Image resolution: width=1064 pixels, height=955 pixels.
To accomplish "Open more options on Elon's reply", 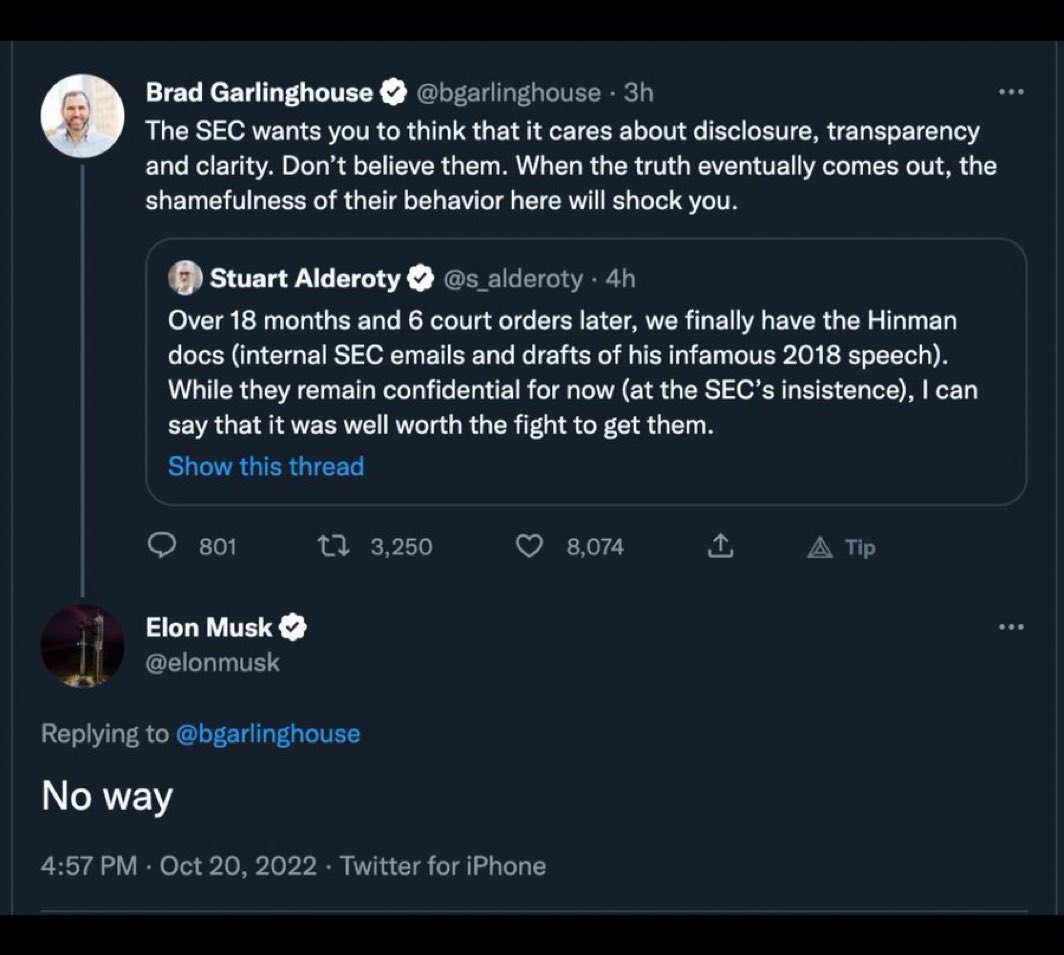I will click(x=1011, y=627).
